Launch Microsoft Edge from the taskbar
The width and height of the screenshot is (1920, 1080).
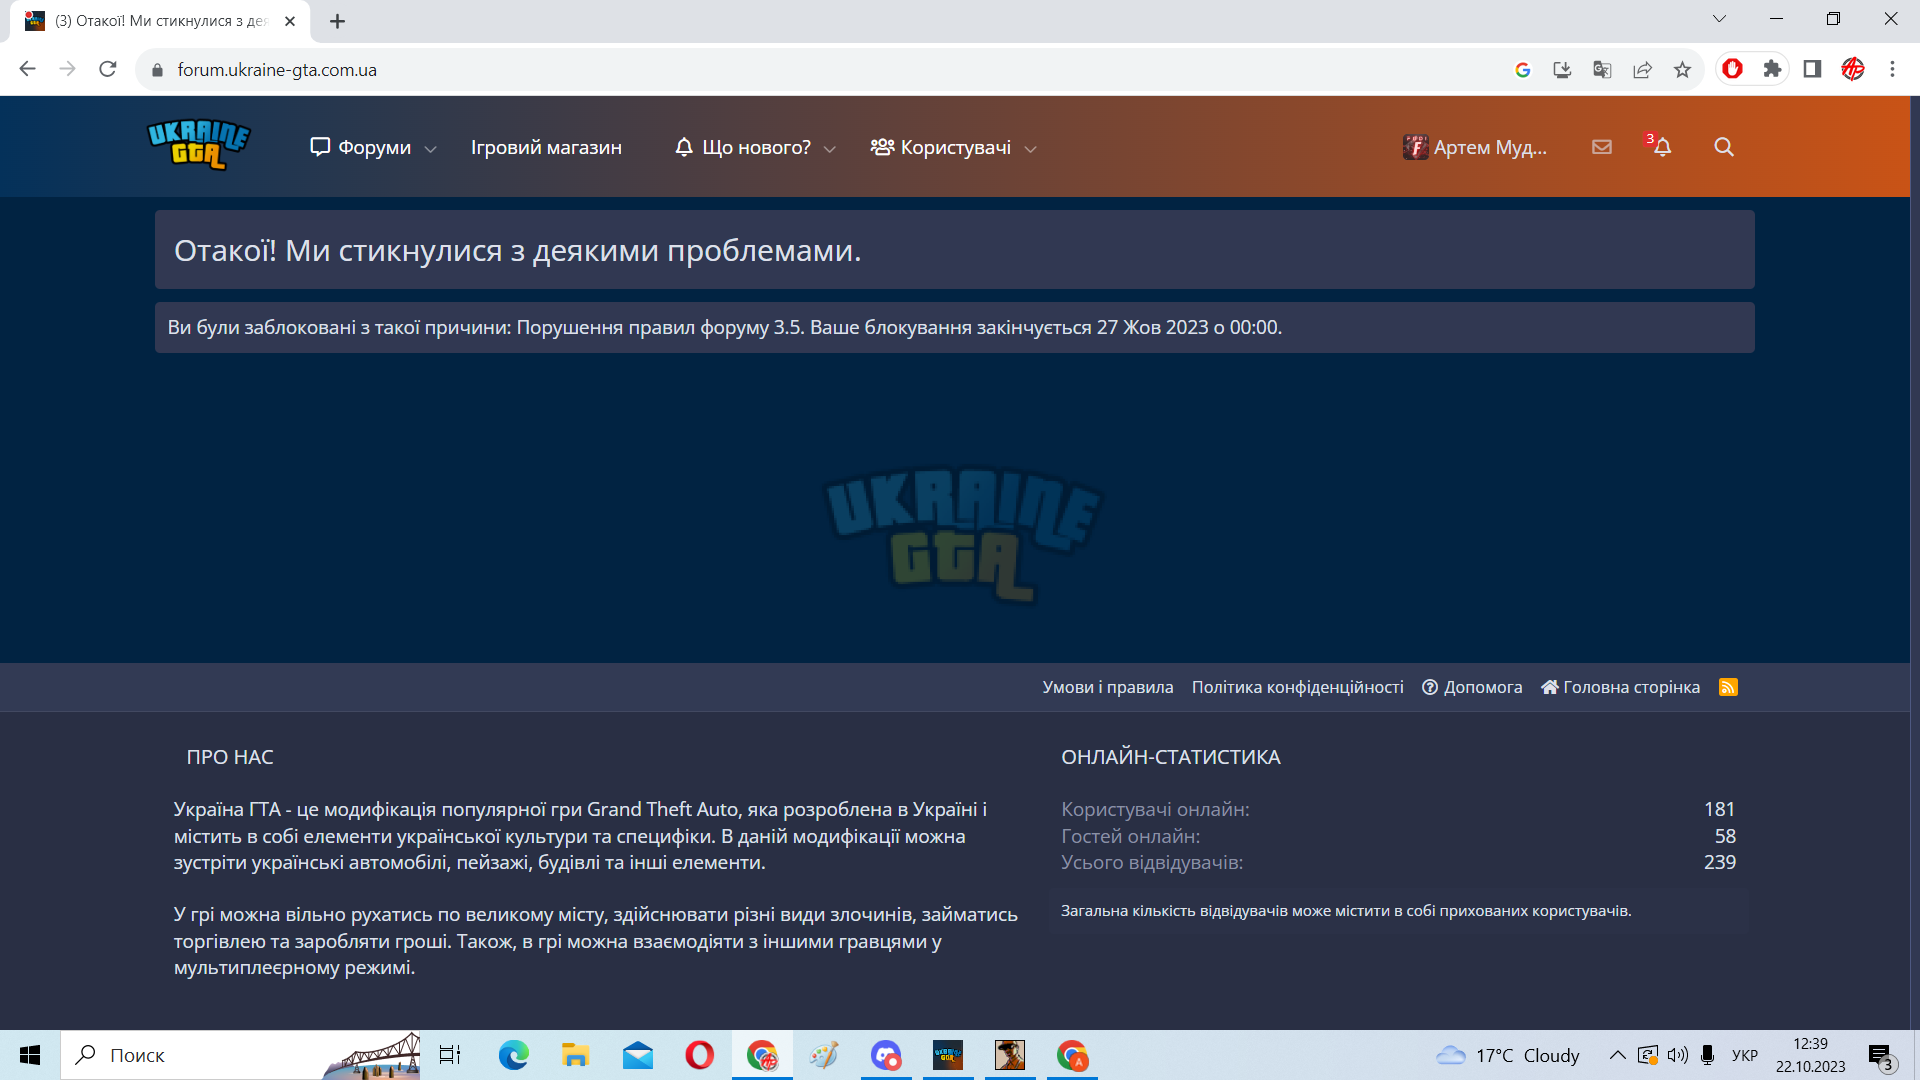point(514,1055)
